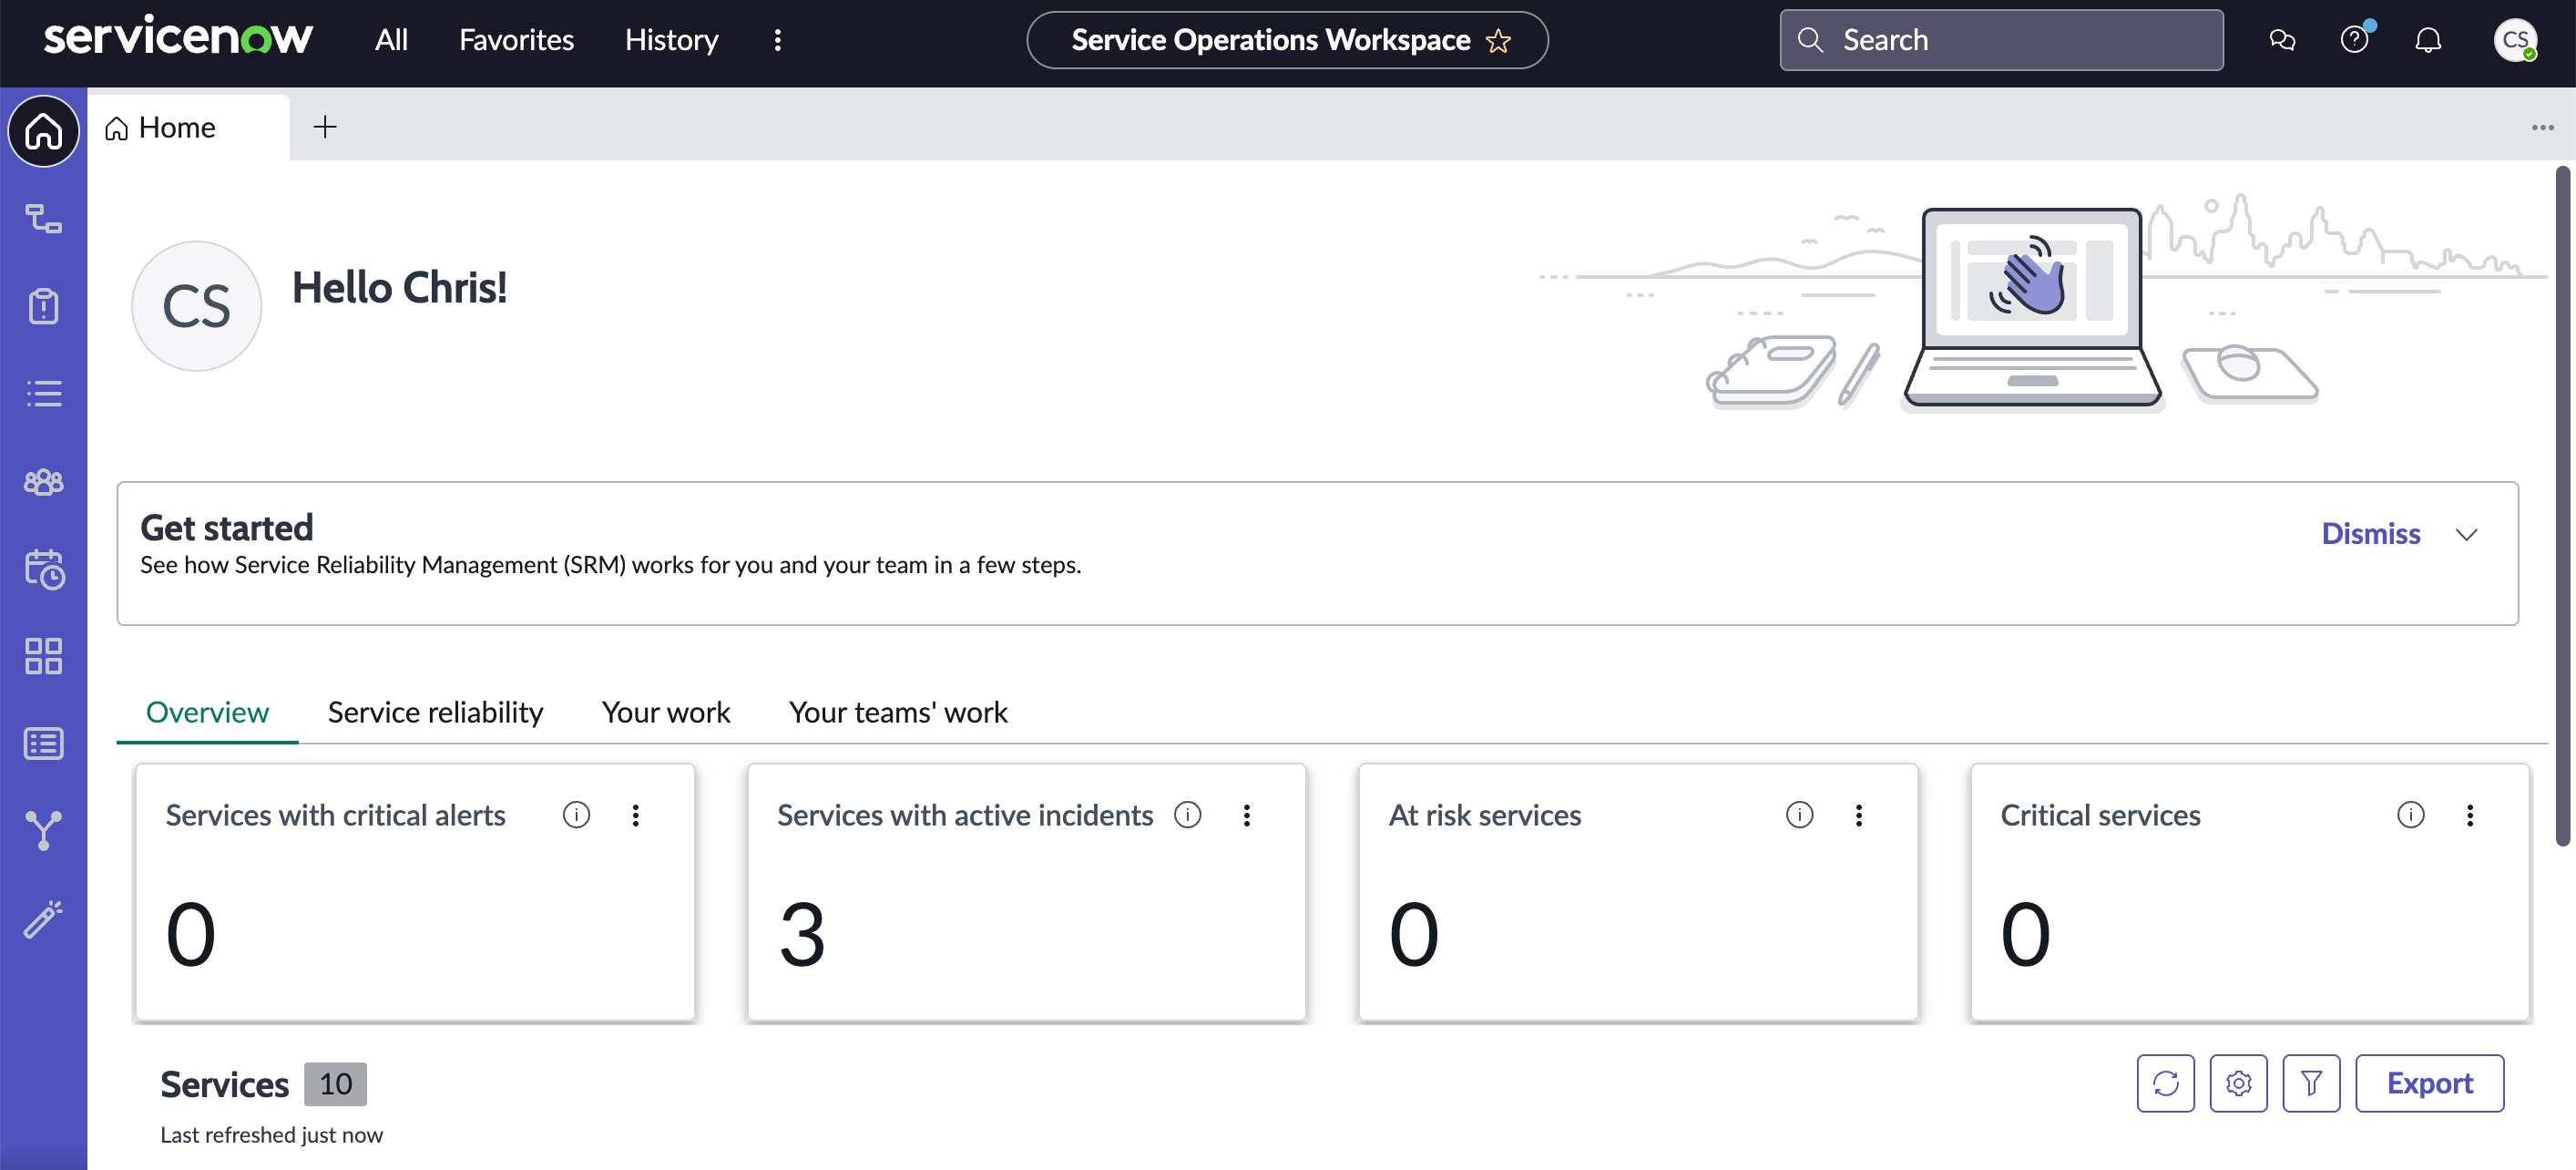Show info for Critical services
The width and height of the screenshot is (2576, 1170).
(2410, 815)
